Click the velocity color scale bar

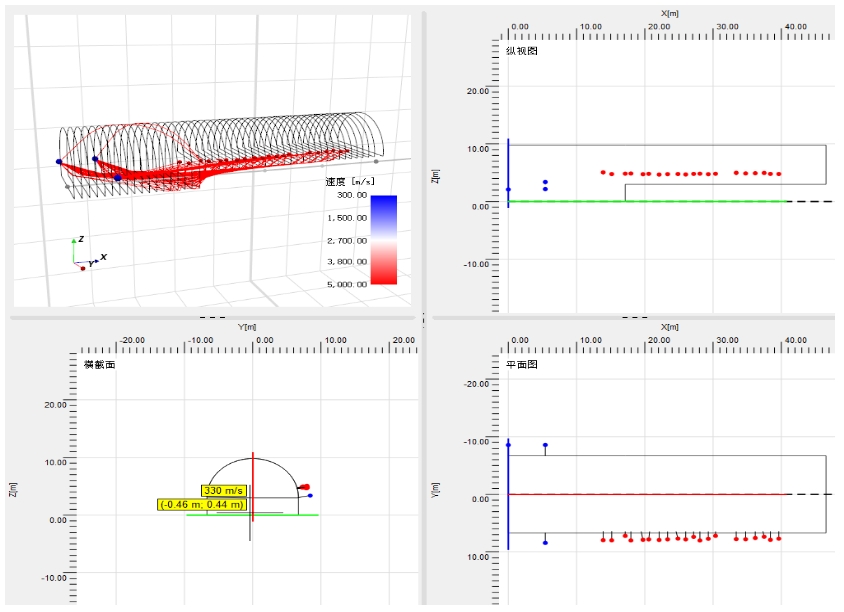pyautogui.click(x=383, y=240)
